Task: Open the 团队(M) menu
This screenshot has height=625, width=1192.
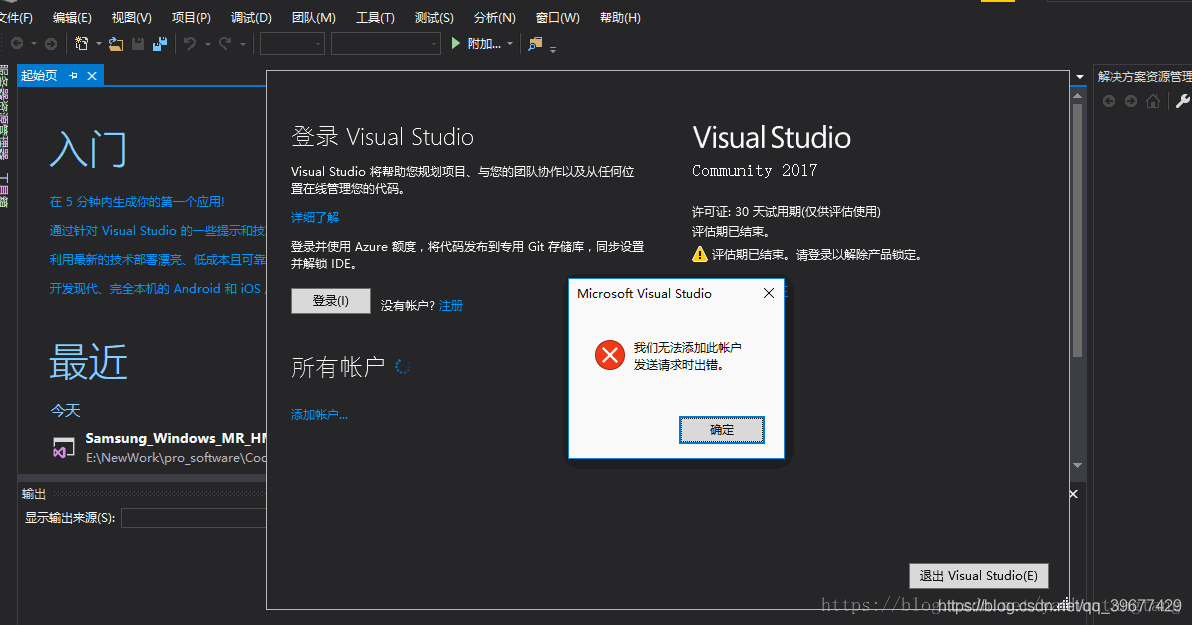Action: point(314,17)
